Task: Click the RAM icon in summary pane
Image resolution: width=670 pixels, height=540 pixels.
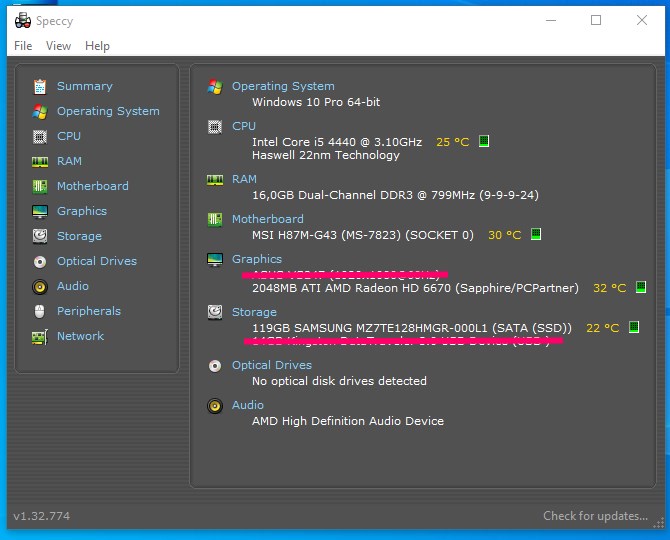Action: coord(215,180)
